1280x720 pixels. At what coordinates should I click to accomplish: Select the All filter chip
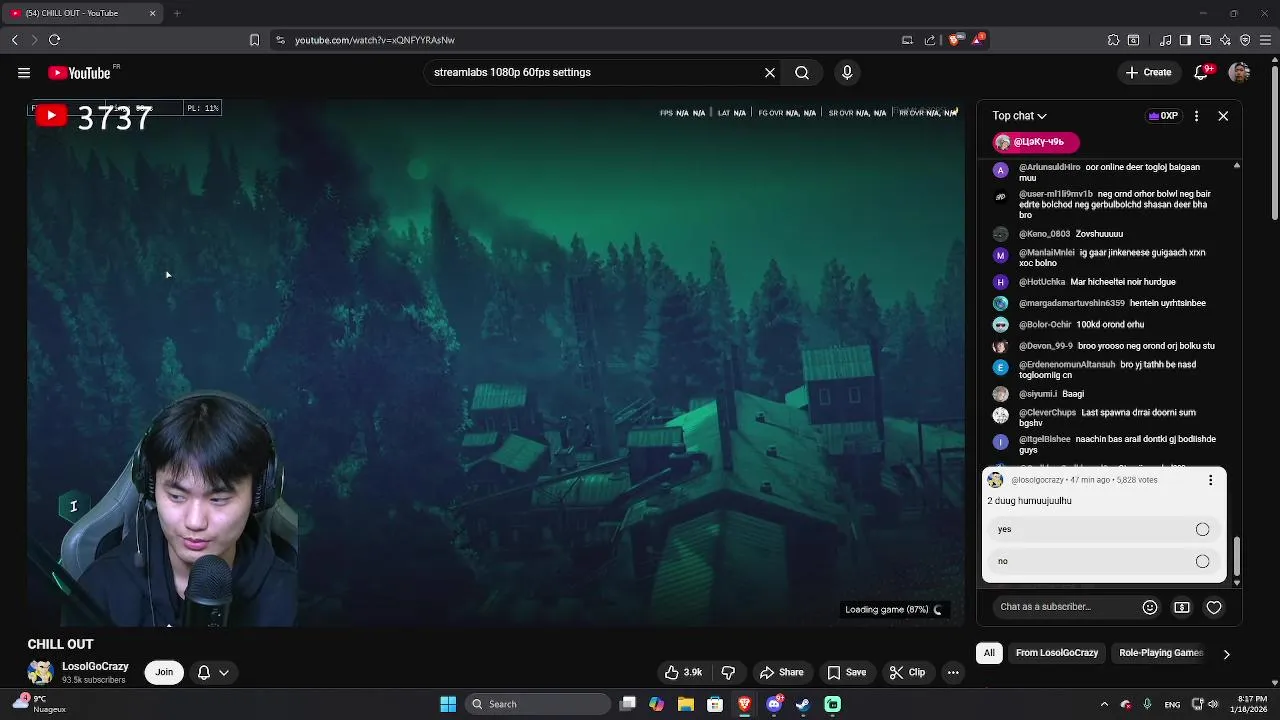tap(989, 653)
